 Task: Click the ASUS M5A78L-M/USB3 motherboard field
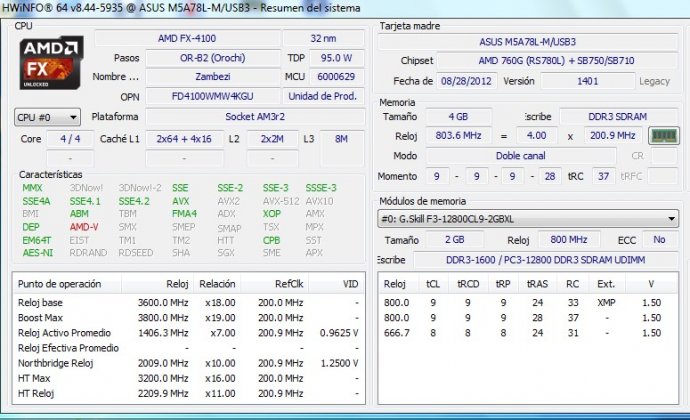[x=528, y=42]
